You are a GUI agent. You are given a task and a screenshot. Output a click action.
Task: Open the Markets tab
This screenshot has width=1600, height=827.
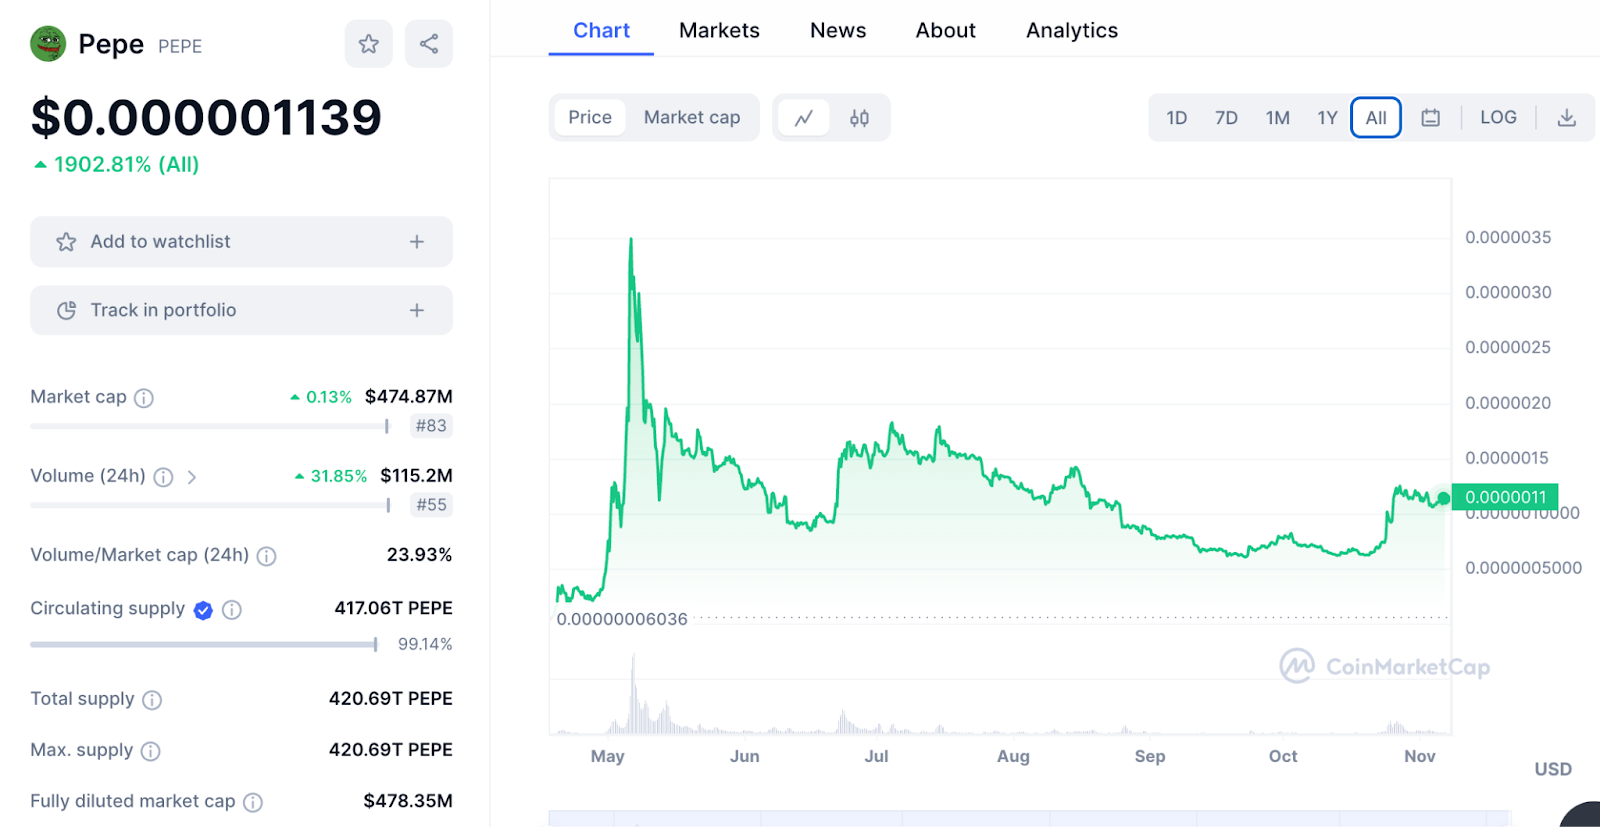pyautogui.click(x=719, y=30)
